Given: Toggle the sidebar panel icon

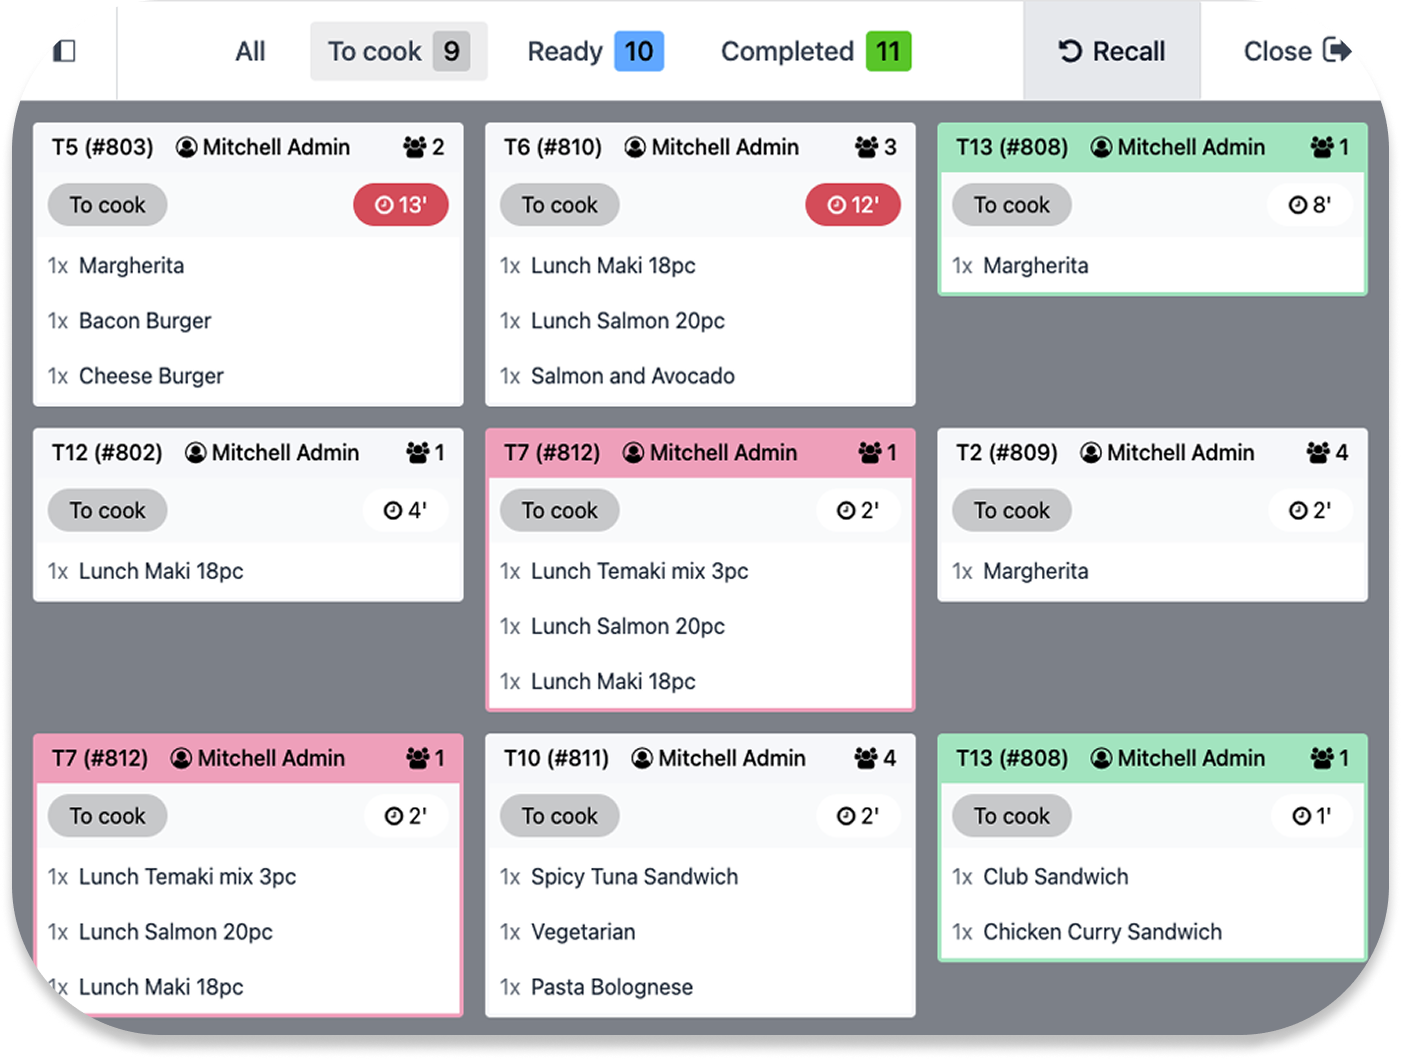Looking at the screenshot, I should click(65, 50).
